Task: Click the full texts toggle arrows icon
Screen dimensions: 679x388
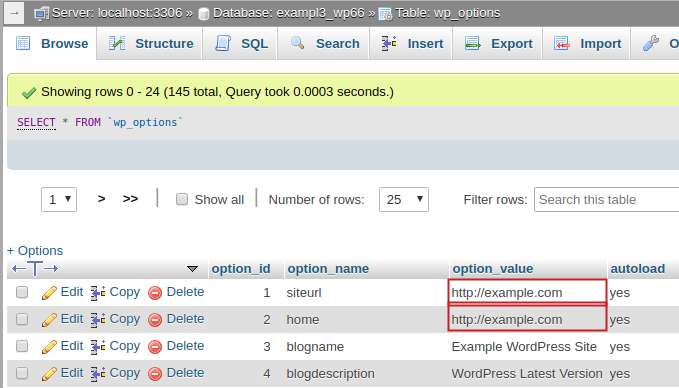Action: pos(35,268)
